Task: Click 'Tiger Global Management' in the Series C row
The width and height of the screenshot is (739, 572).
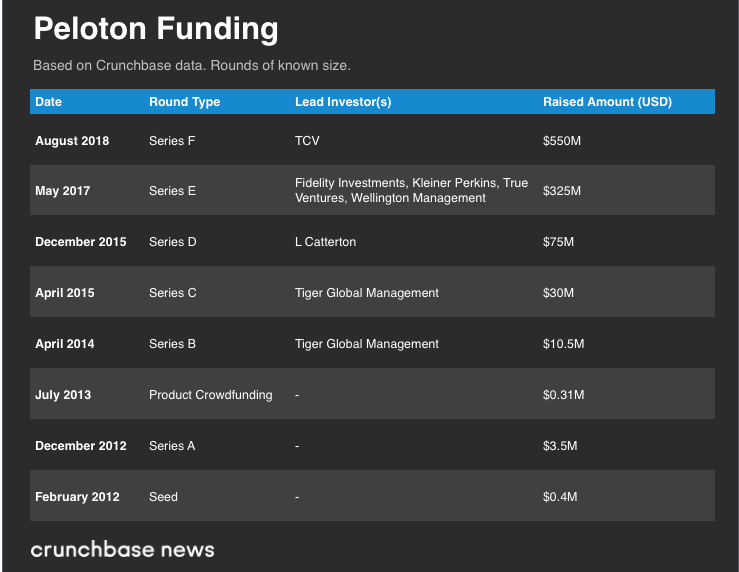Action: tap(367, 293)
